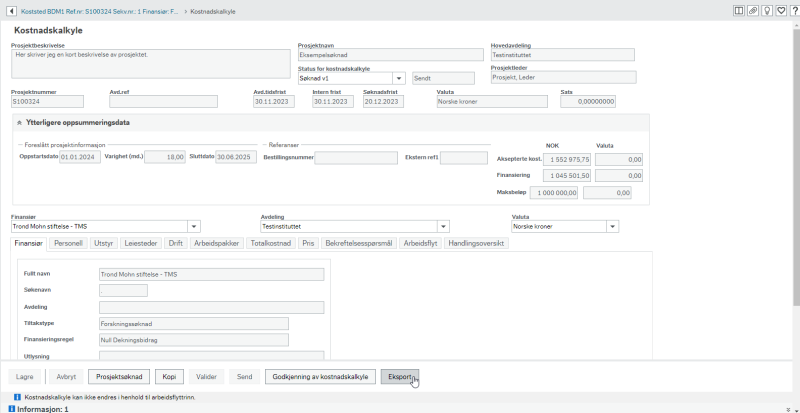Click the Finansiering NOK value field
800x413 pixels.
coord(567,176)
